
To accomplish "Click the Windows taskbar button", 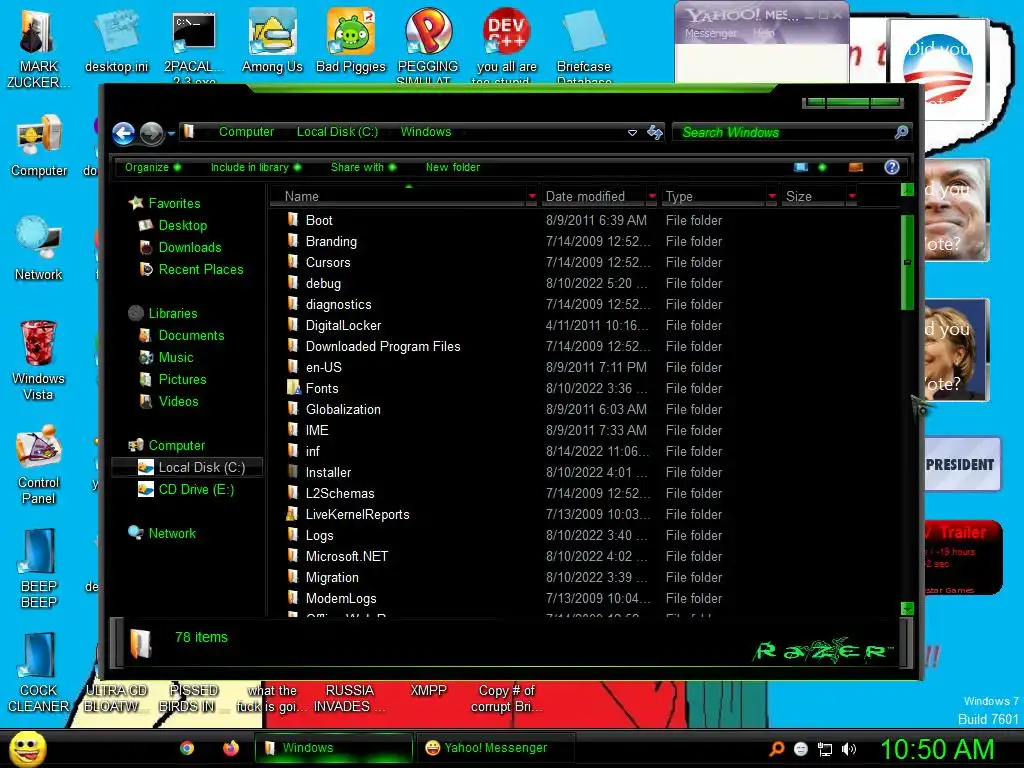I will [334, 748].
